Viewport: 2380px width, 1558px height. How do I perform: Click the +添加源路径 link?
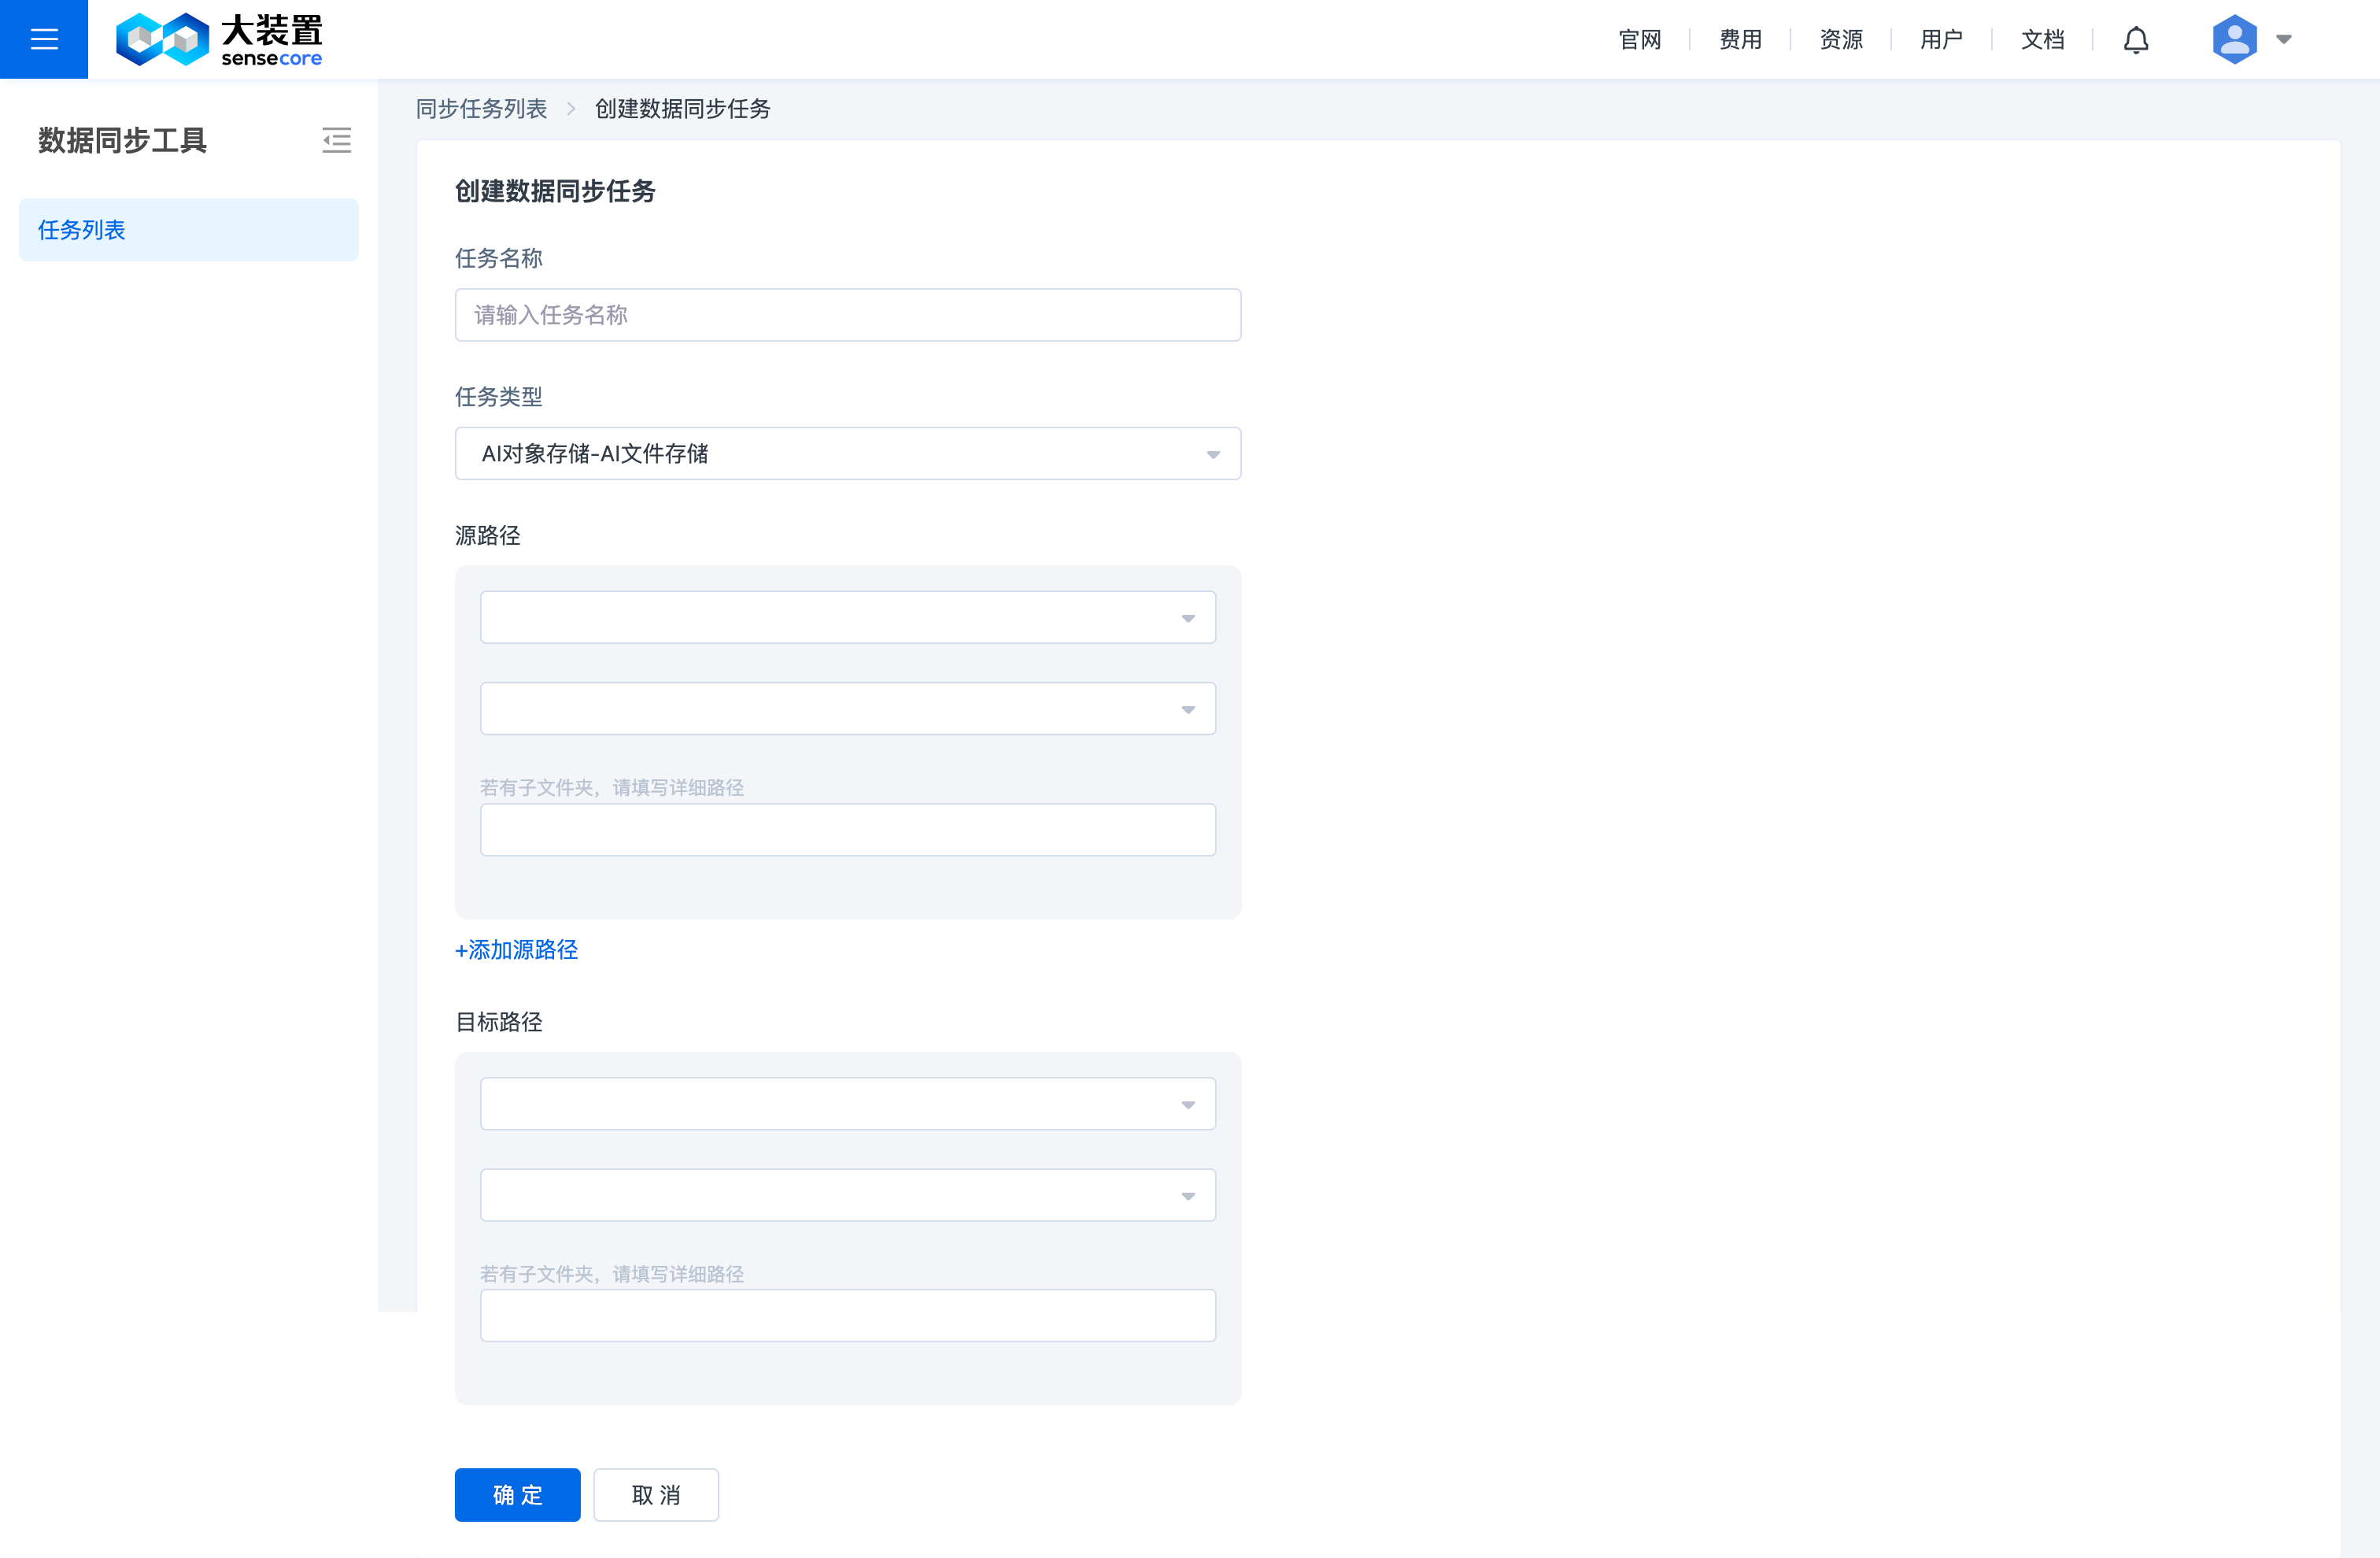[x=516, y=950]
